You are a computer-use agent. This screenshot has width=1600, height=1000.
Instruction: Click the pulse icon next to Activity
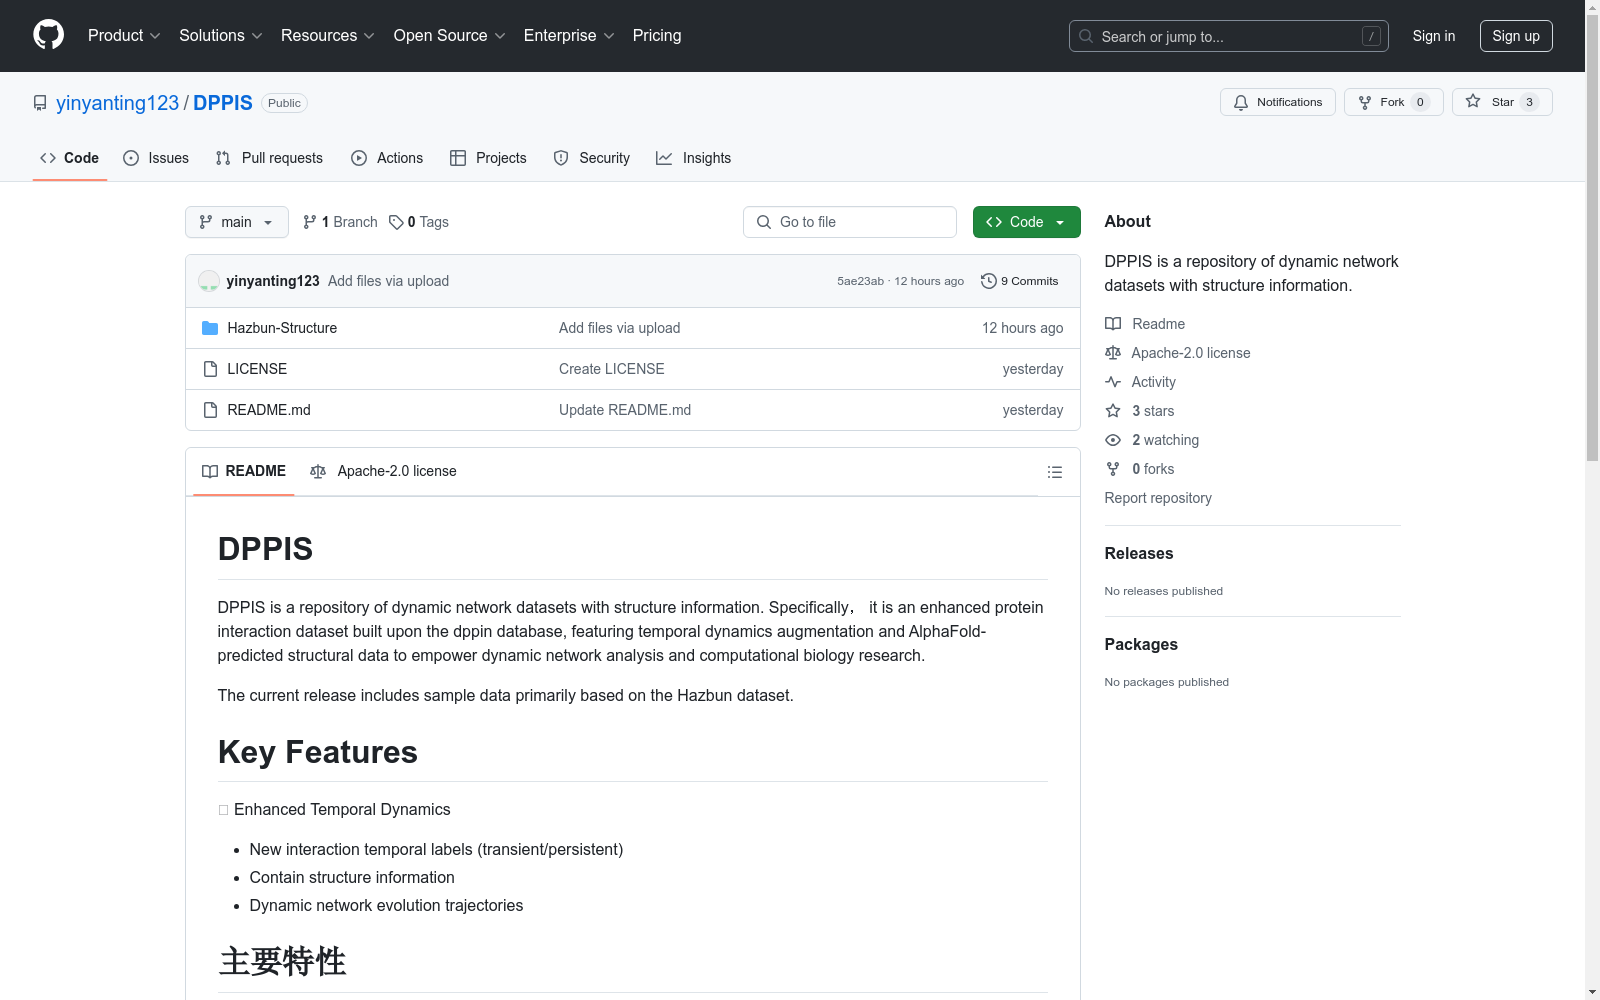[x=1113, y=382]
